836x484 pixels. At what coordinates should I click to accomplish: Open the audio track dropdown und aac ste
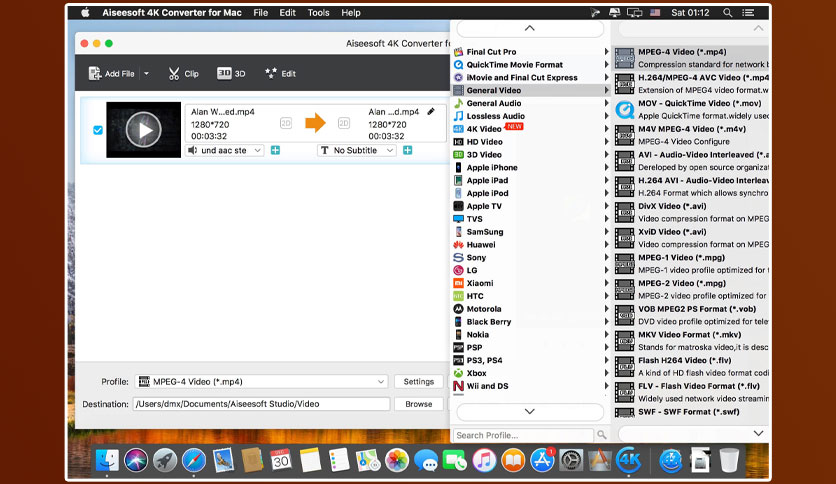click(225, 150)
